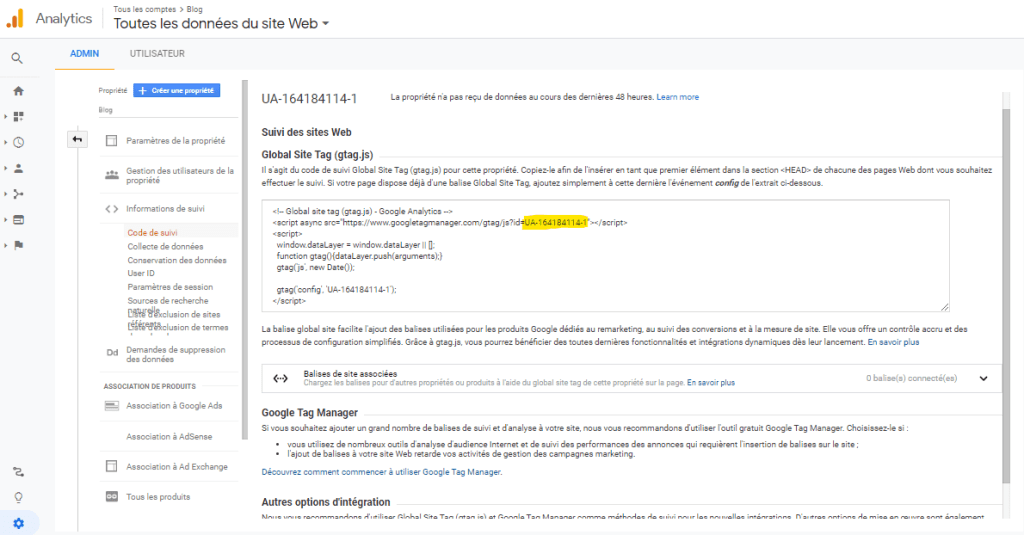Viewport: 1024px width, 535px height.
Task: Open Association à Ad Exchange
Action: (x=177, y=466)
